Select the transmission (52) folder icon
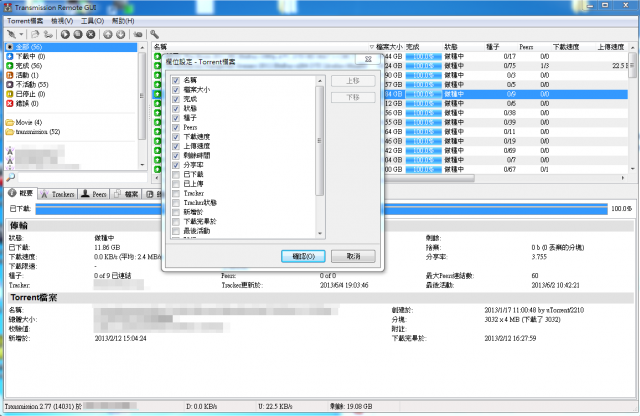640x416 pixels. tap(10, 131)
